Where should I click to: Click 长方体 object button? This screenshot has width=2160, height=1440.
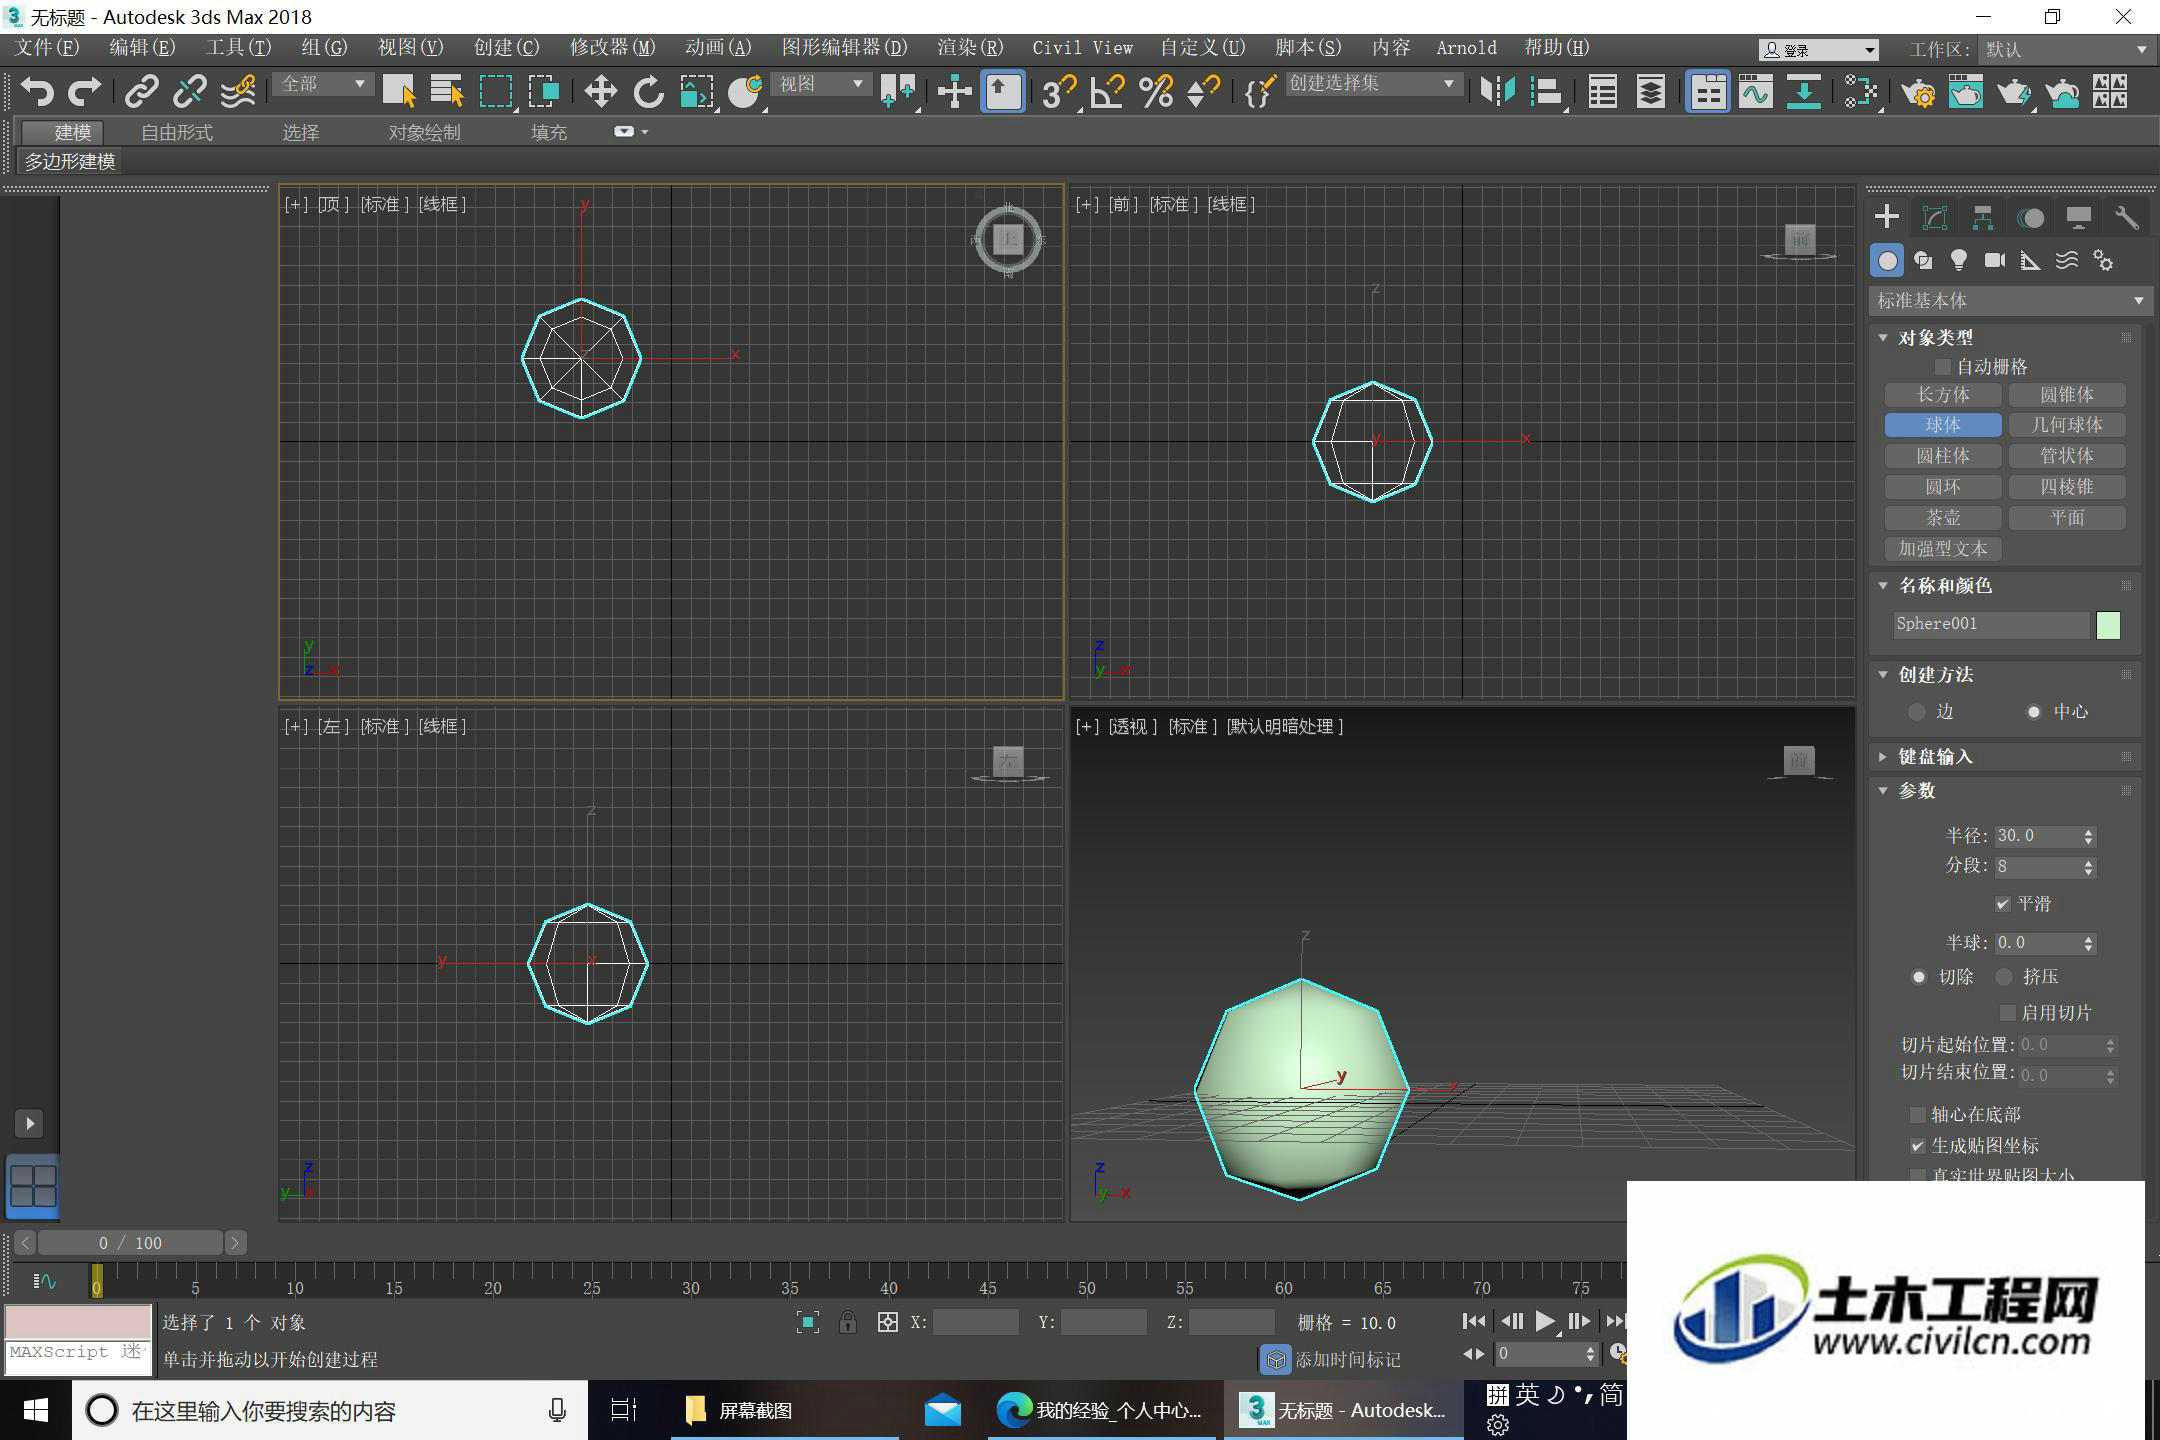[1943, 395]
